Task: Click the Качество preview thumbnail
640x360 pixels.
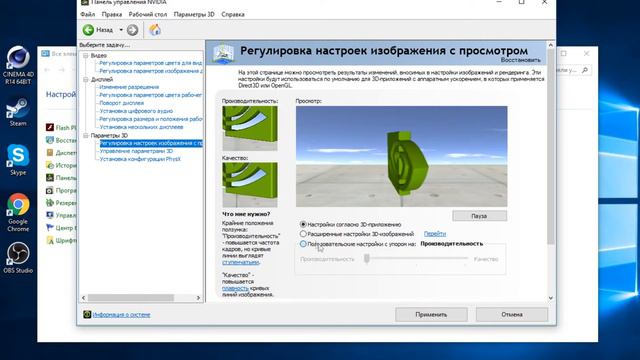Action: (x=250, y=184)
